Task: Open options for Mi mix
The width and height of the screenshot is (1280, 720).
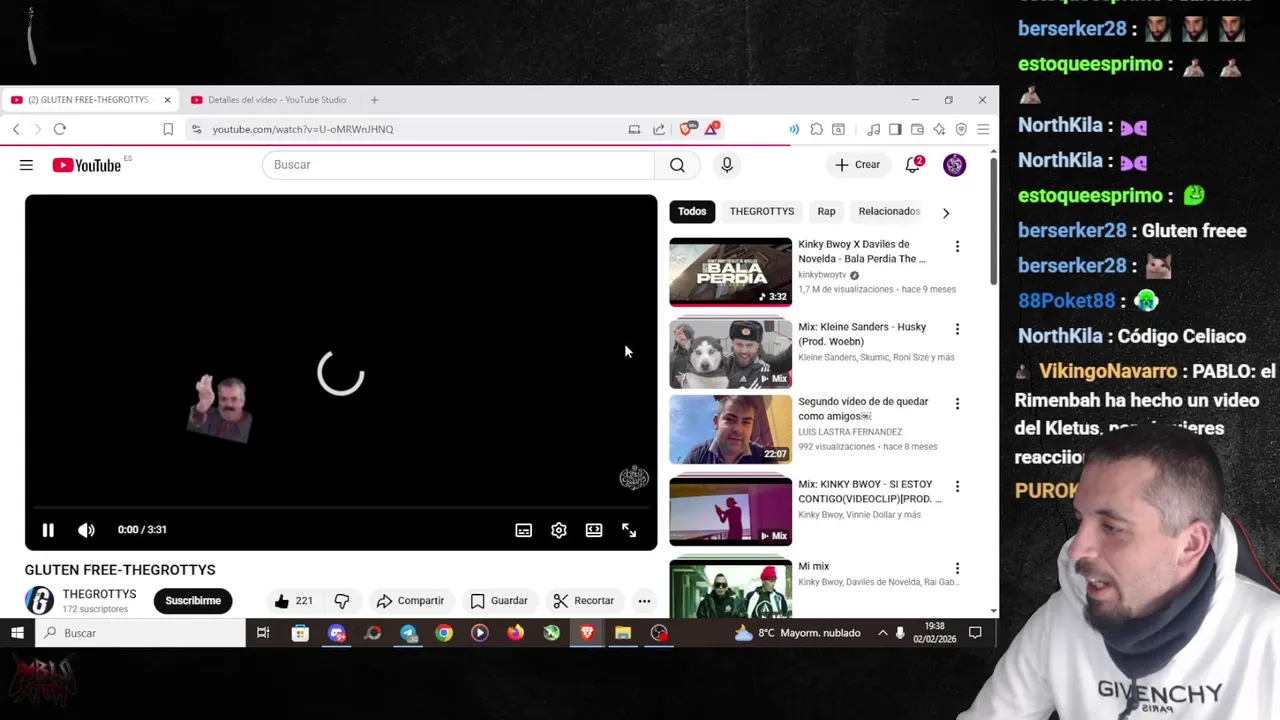Action: point(957,569)
